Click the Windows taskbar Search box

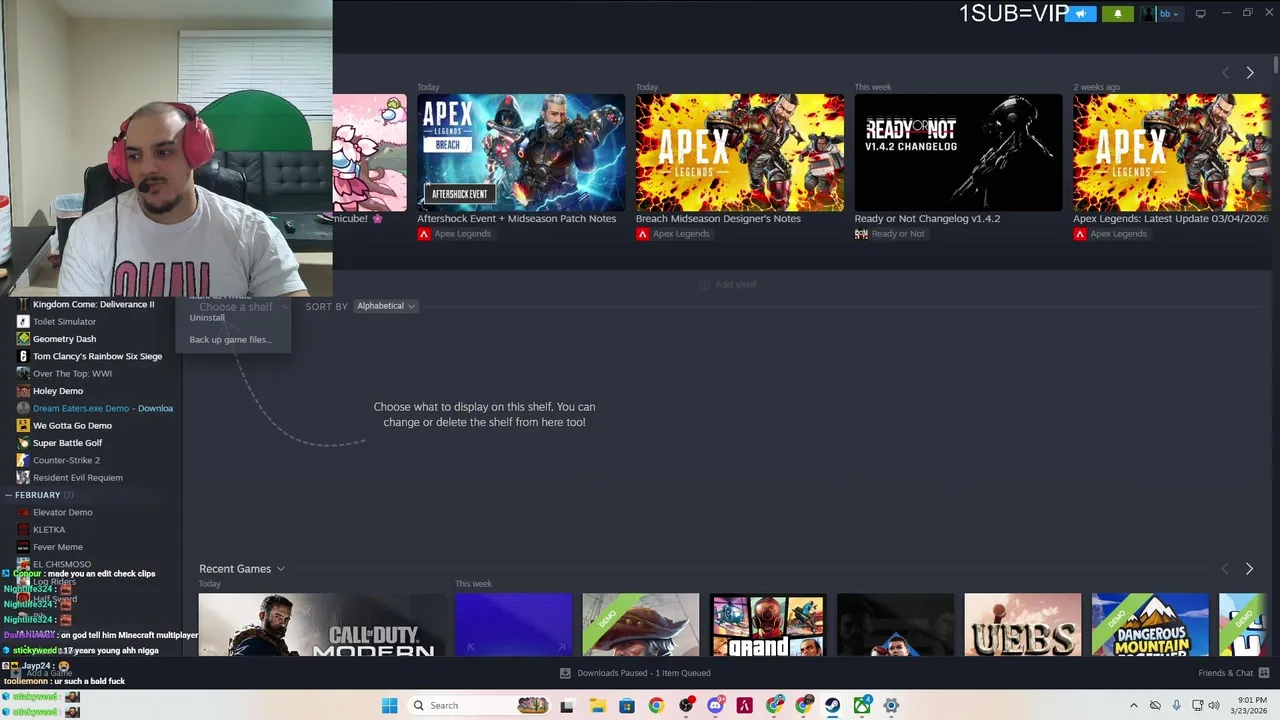[x=477, y=706]
